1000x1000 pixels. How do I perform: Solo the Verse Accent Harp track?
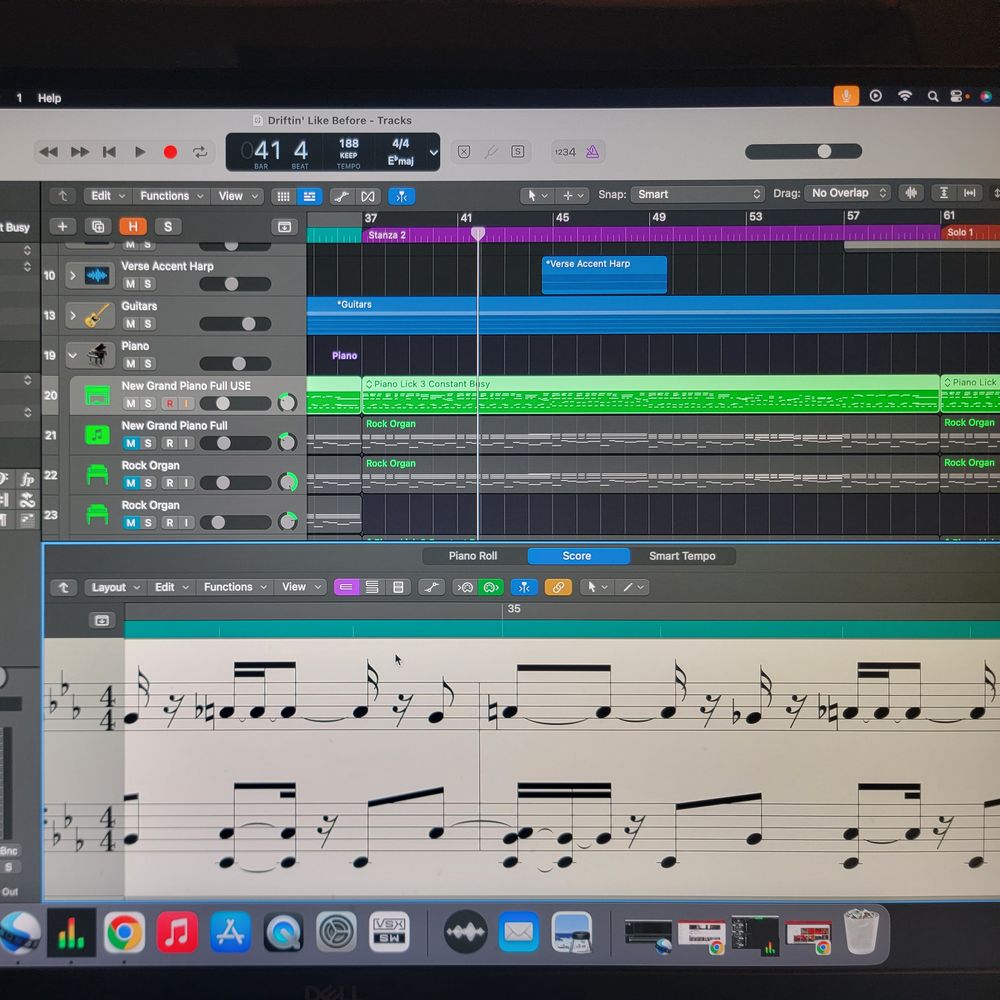pos(147,284)
